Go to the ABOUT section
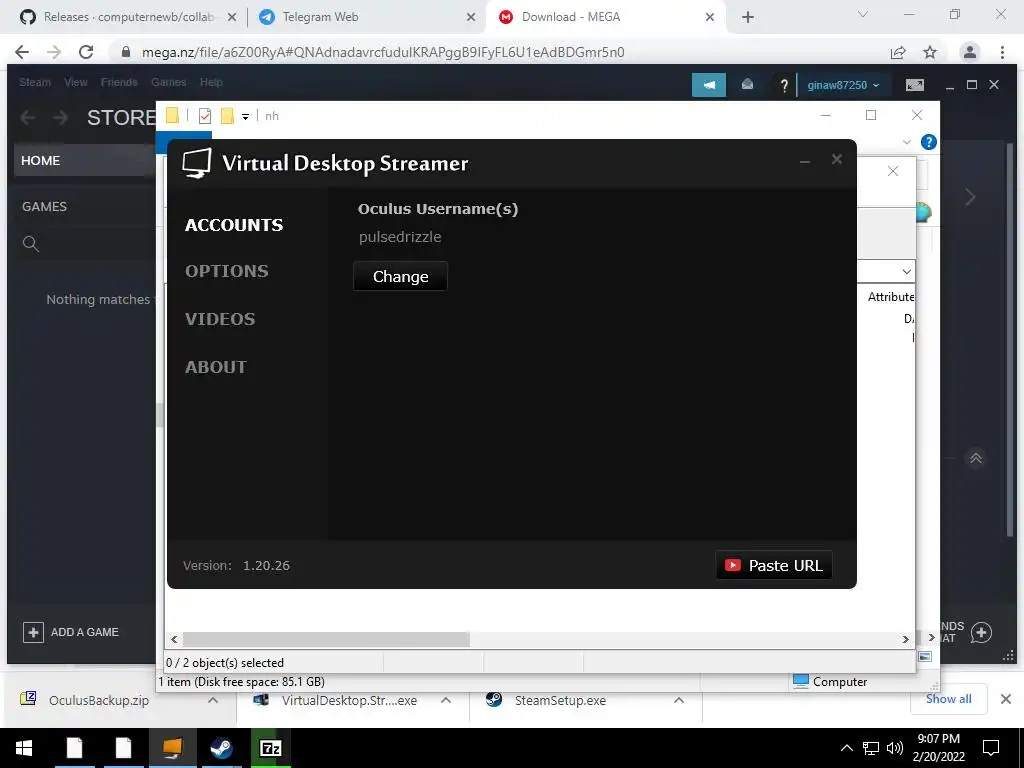 click(x=216, y=367)
